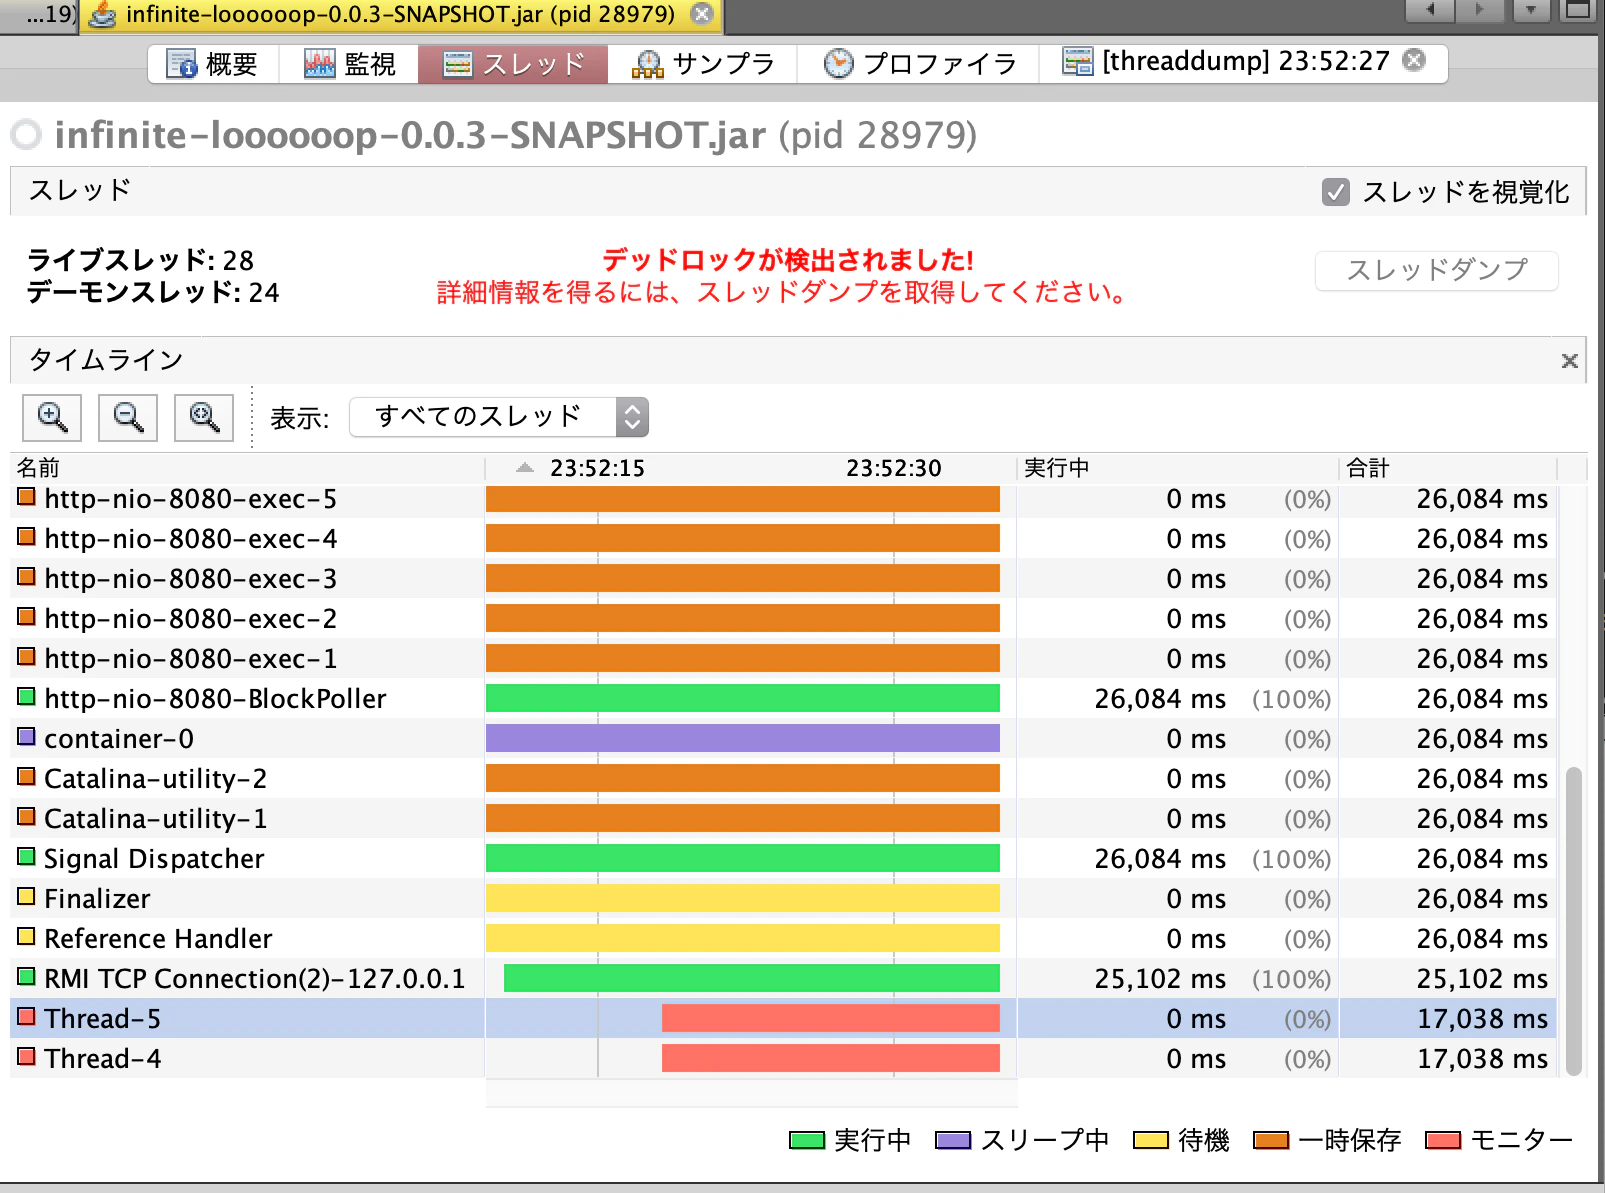Select the Catalina-utility-2 thread
This screenshot has width=1605, height=1193.
pos(783,778)
